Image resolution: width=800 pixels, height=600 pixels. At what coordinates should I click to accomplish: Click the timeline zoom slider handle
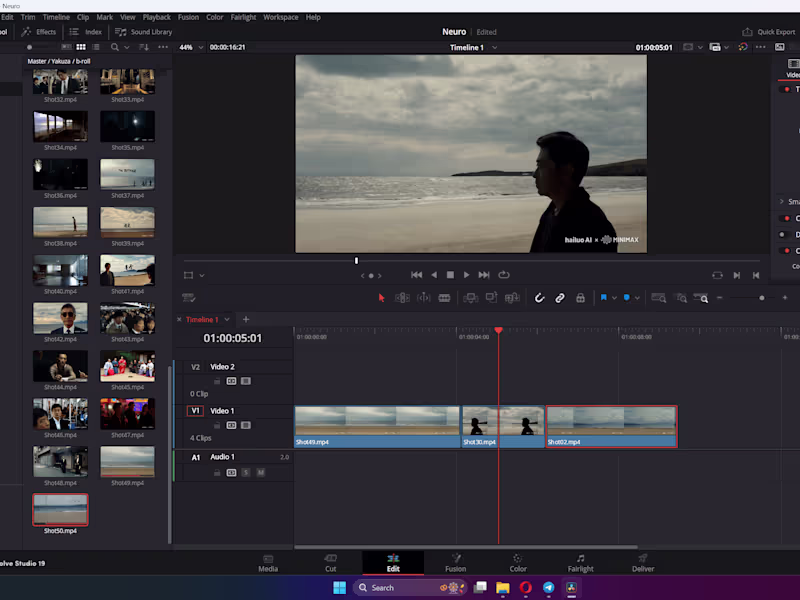(761, 298)
